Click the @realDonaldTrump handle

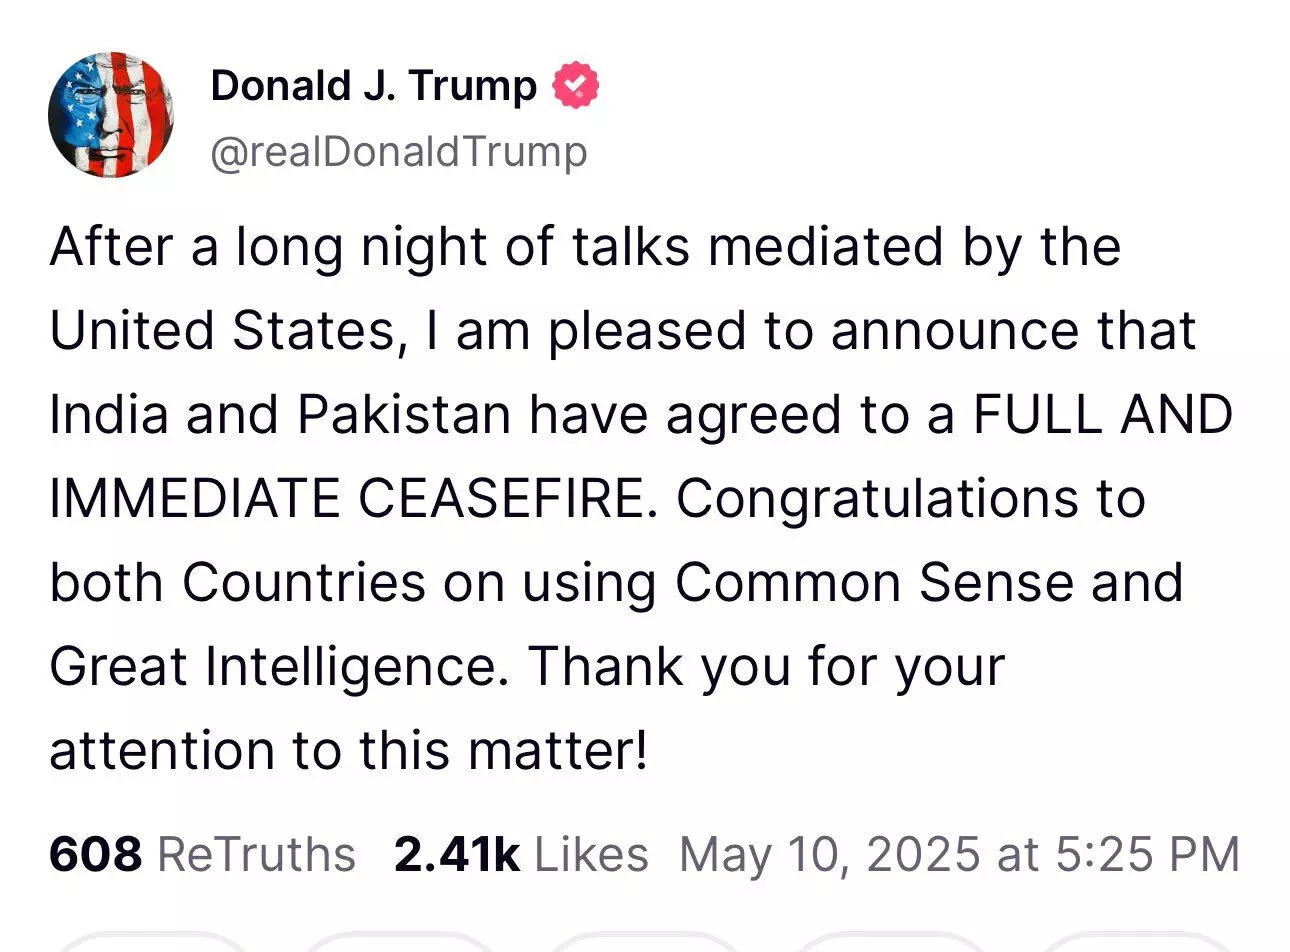pyautogui.click(x=399, y=152)
